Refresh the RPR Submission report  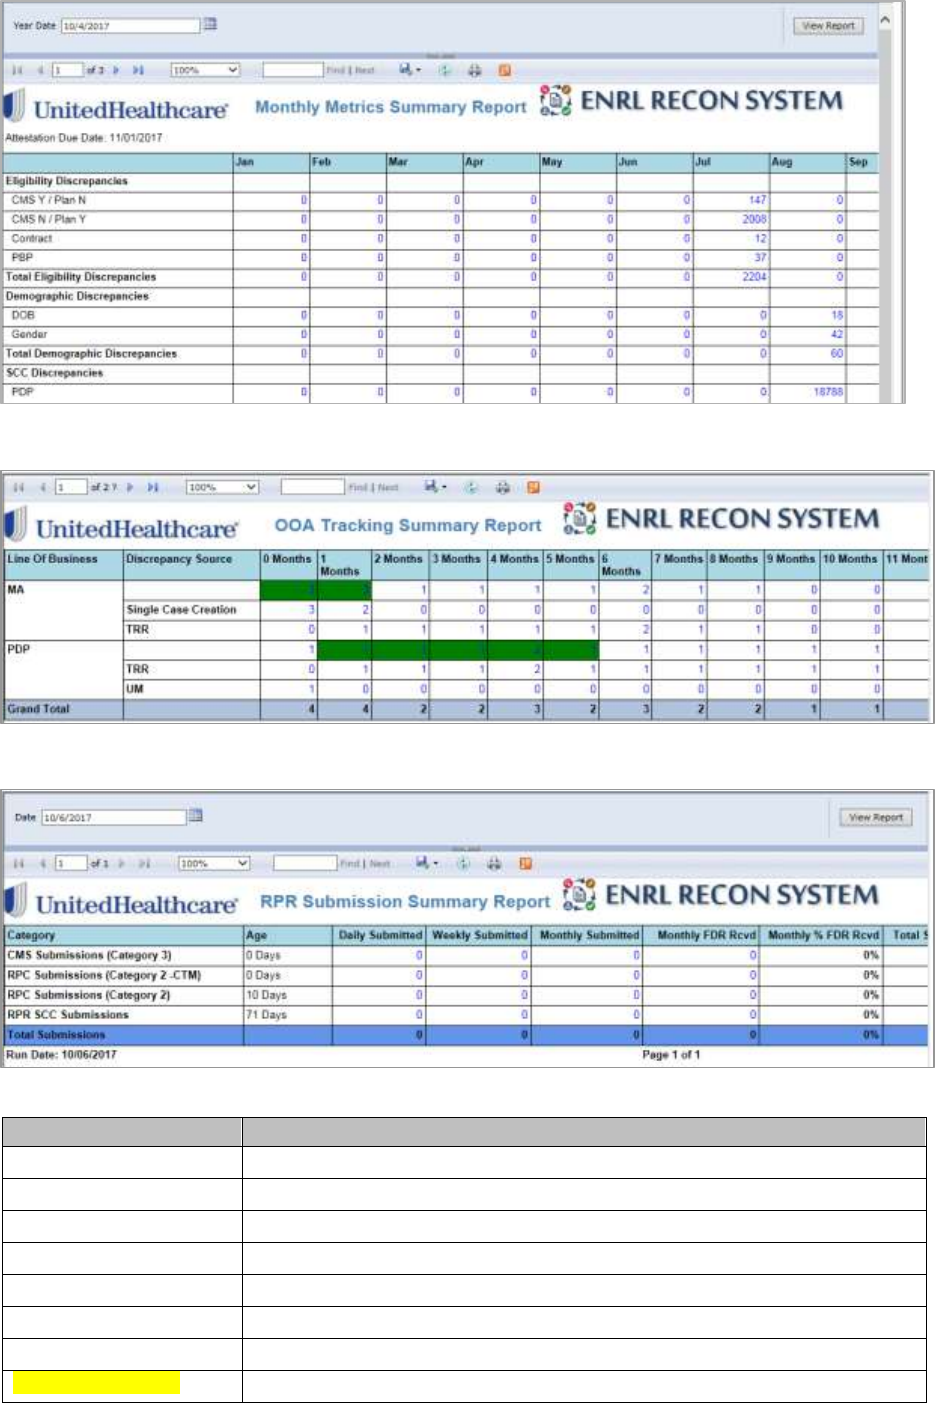[x=463, y=863]
